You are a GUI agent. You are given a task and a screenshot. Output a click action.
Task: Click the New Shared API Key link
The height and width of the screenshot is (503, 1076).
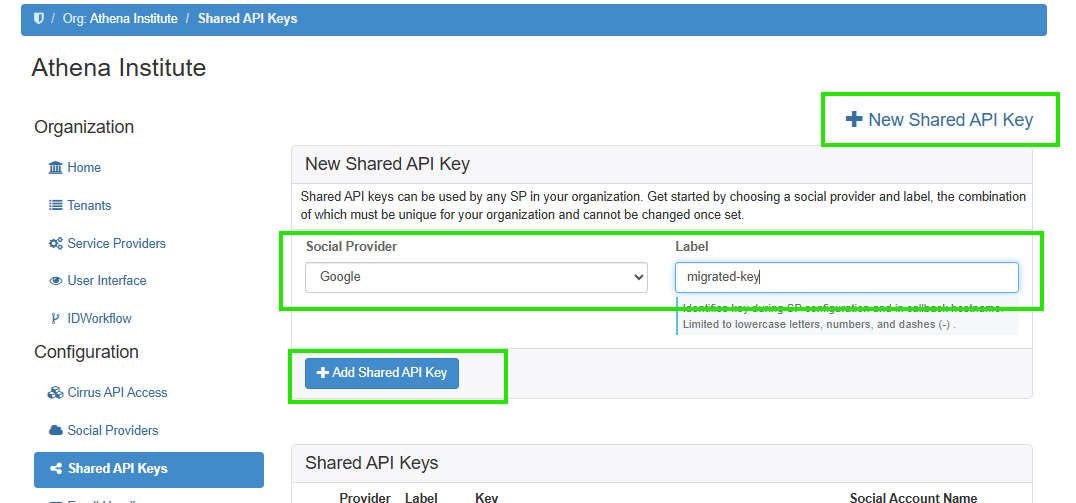point(939,120)
